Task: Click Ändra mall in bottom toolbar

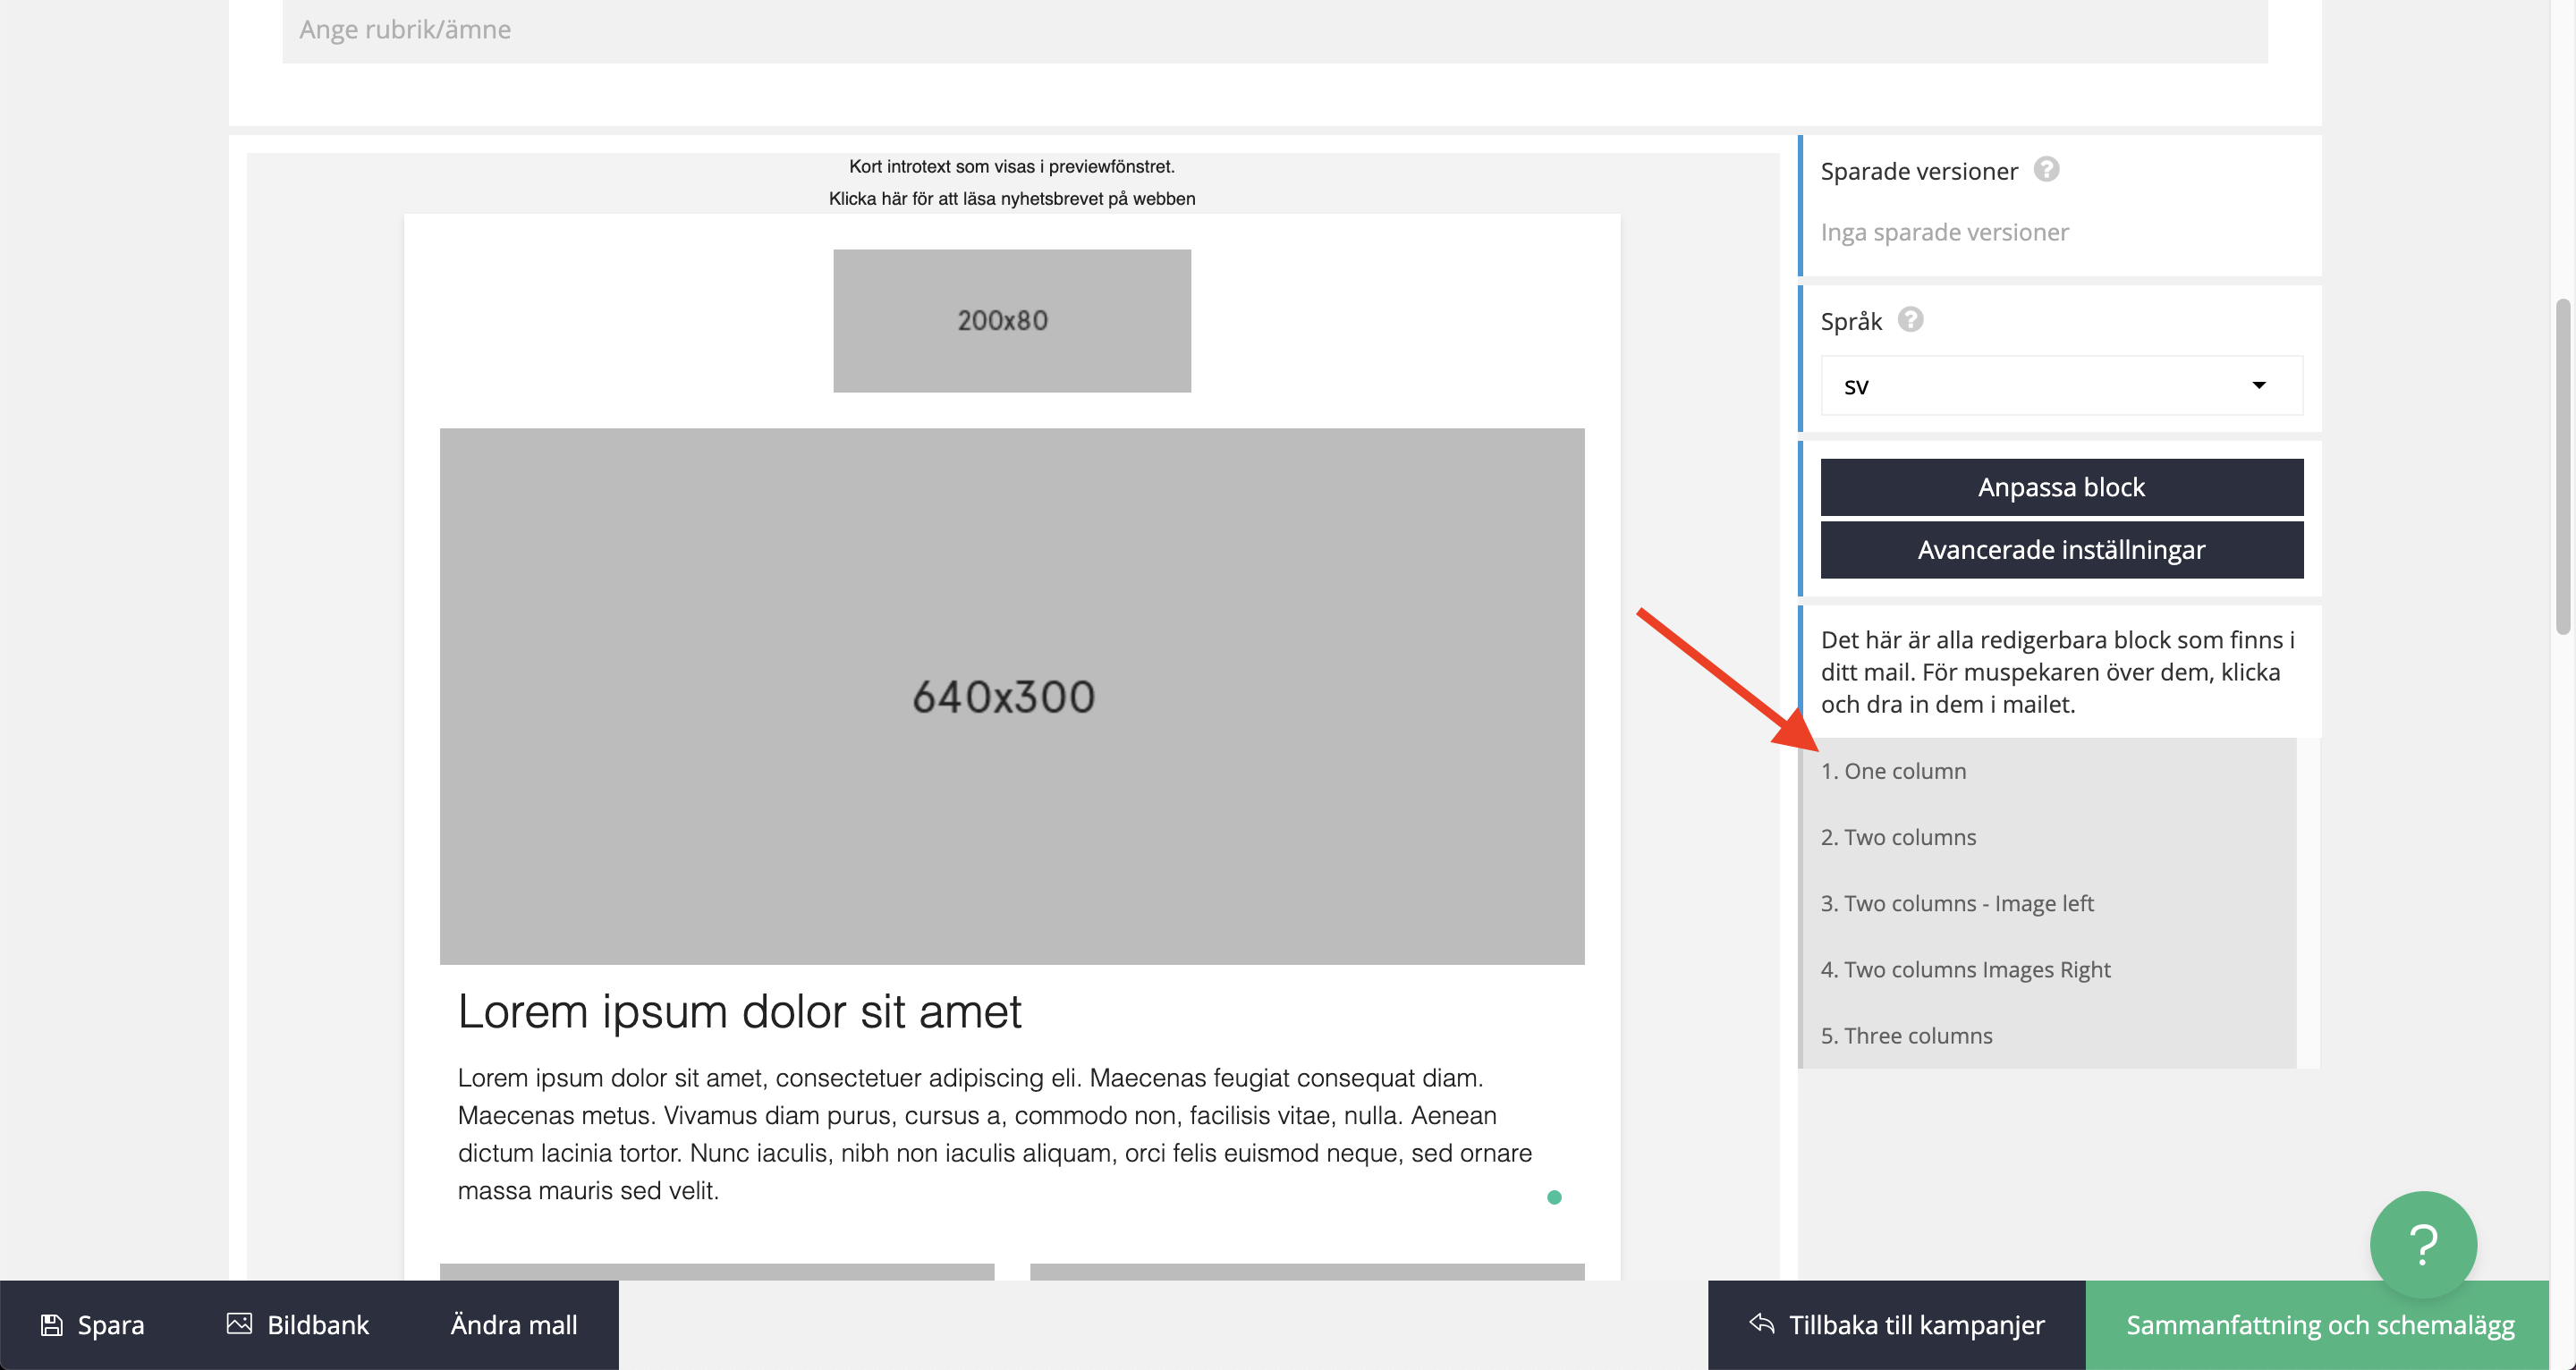Action: pyautogui.click(x=513, y=1325)
